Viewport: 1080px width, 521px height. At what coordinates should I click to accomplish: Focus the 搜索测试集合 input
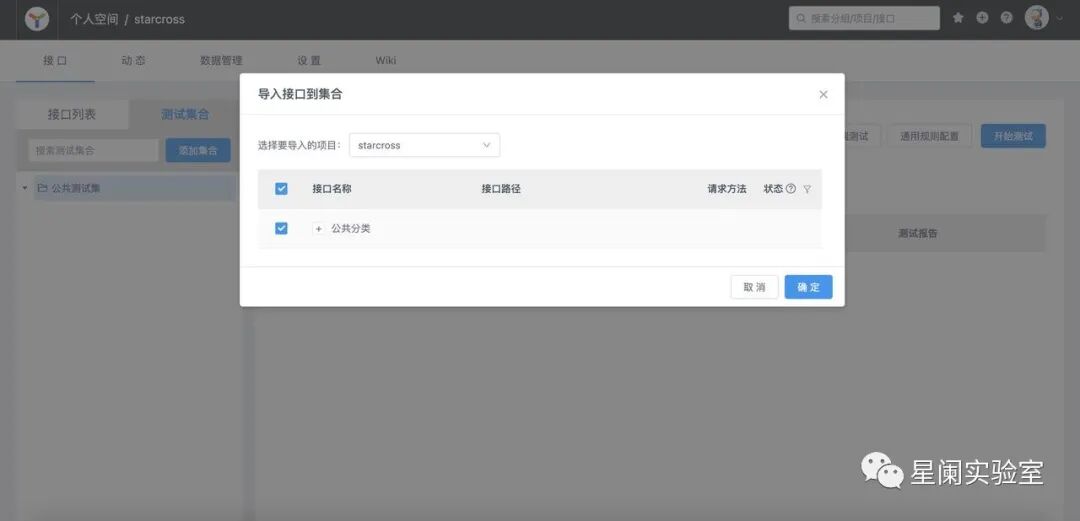[94, 150]
